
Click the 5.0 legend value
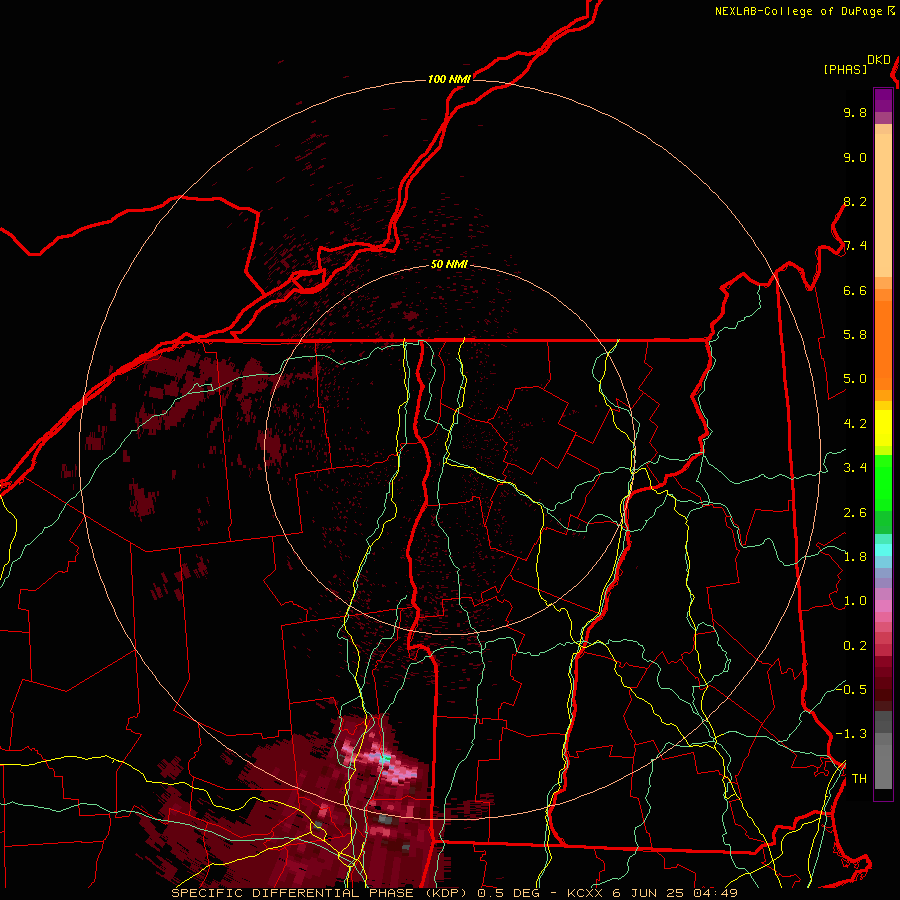pyautogui.click(x=855, y=379)
